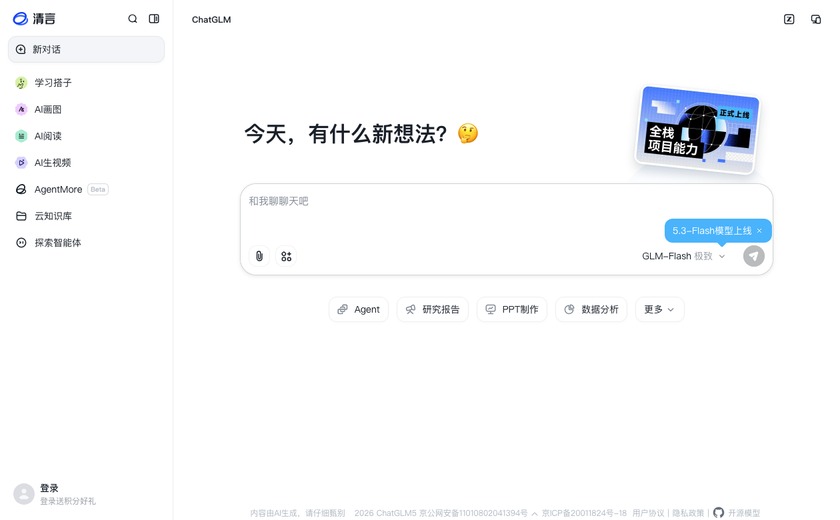Open the 京ICP备 record link
Image resolution: width=840 pixels, height=520 pixels.
click(x=584, y=513)
